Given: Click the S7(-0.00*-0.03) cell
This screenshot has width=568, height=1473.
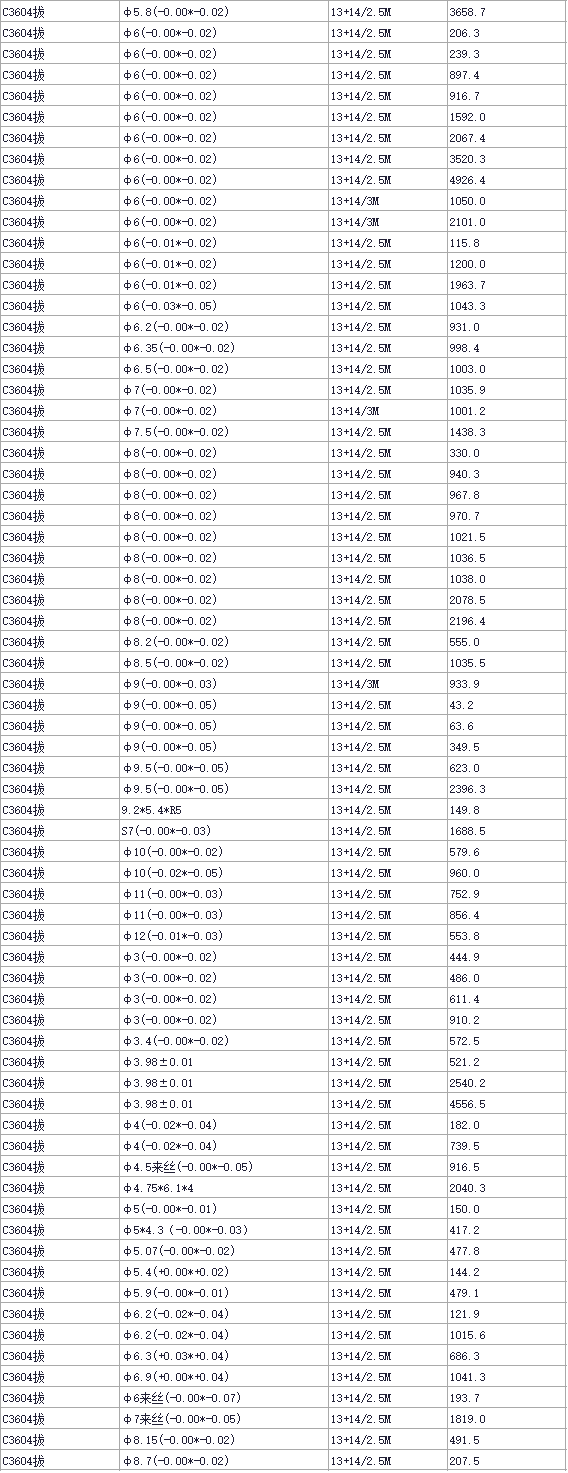Looking at the screenshot, I should click(x=223, y=831).
